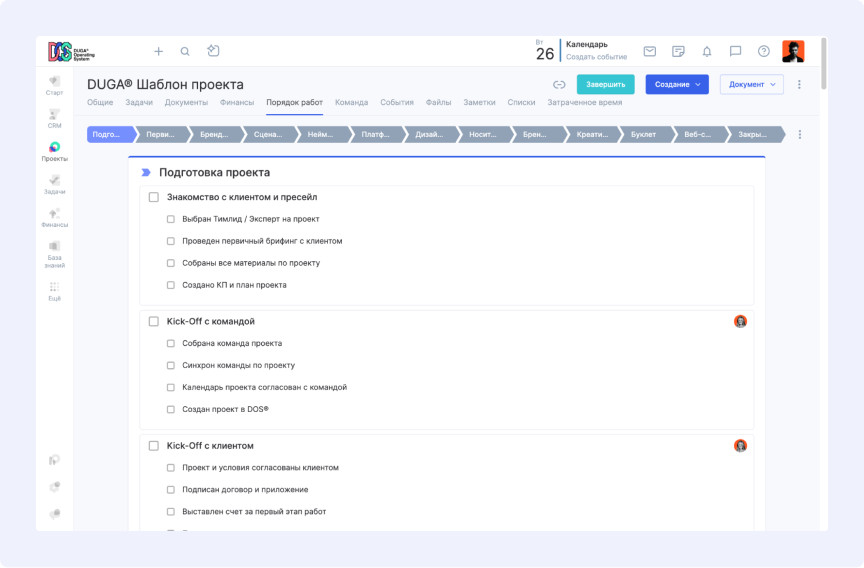Screen dimensions: 864x568
Task: Select the Буклет stage chevron
Action: pos(645,134)
